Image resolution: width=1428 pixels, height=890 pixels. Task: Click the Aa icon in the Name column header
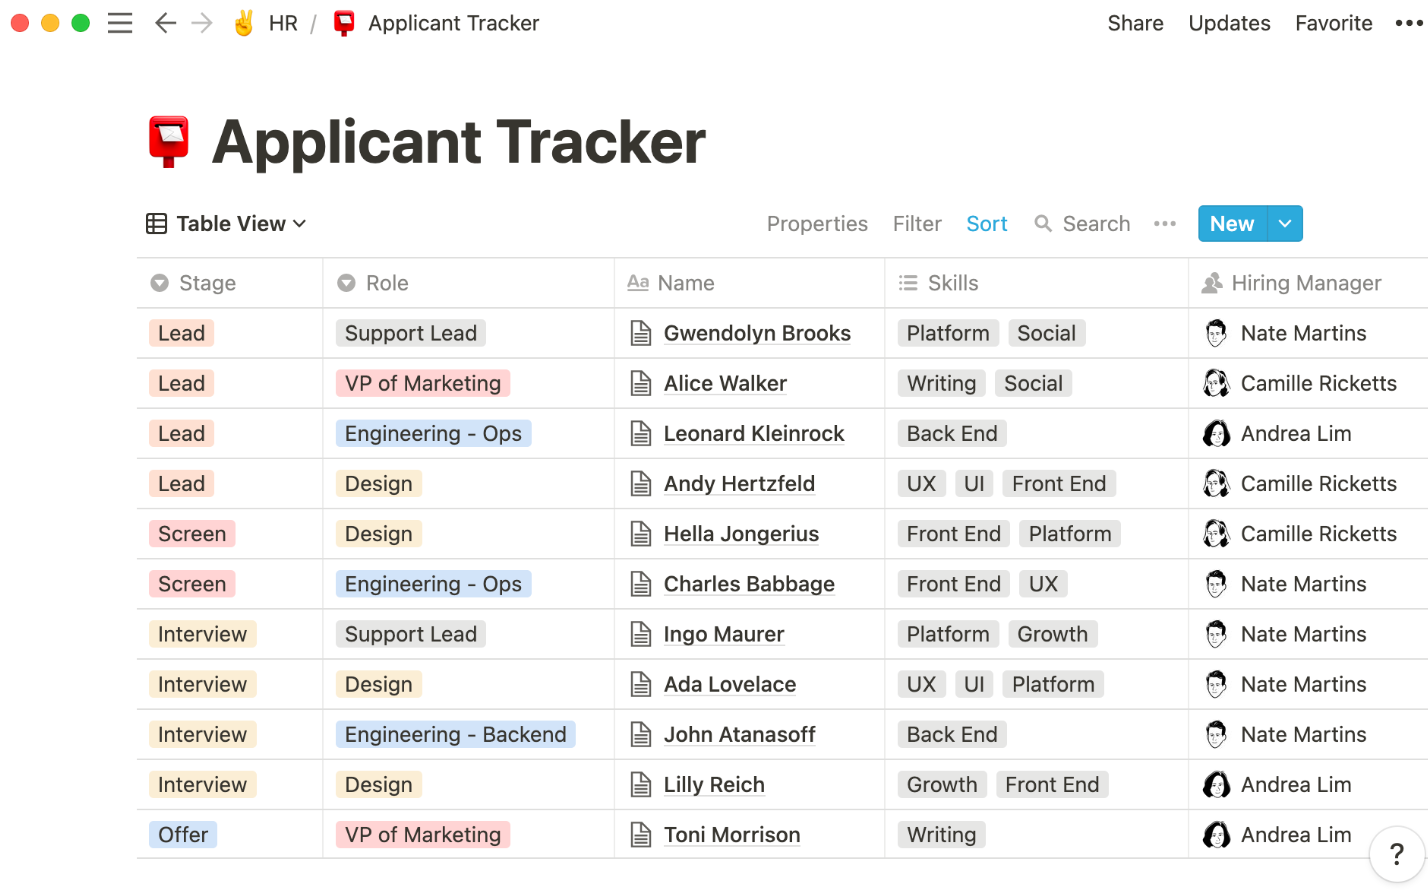[x=637, y=283]
